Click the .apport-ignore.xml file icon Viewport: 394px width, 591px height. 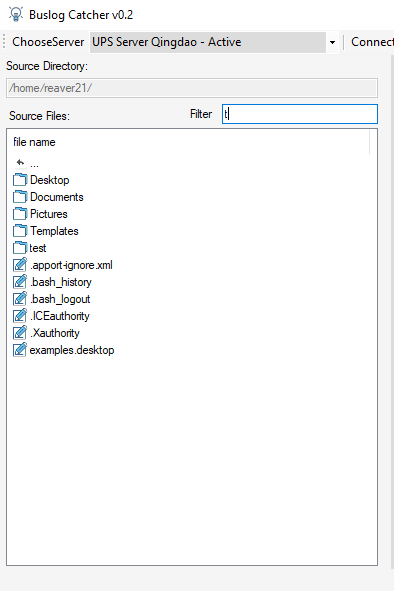[x=20, y=265]
